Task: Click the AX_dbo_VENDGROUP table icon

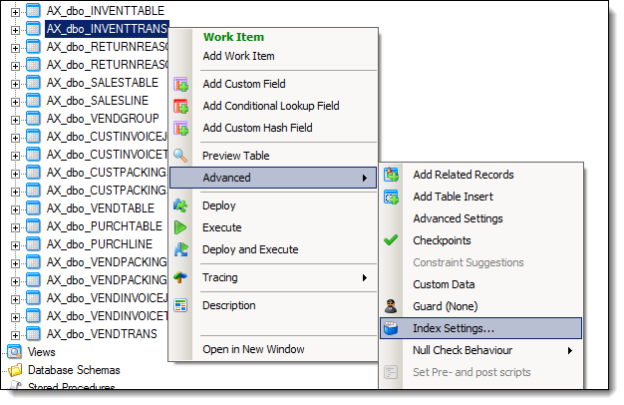Action: click(x=33, y=118)
